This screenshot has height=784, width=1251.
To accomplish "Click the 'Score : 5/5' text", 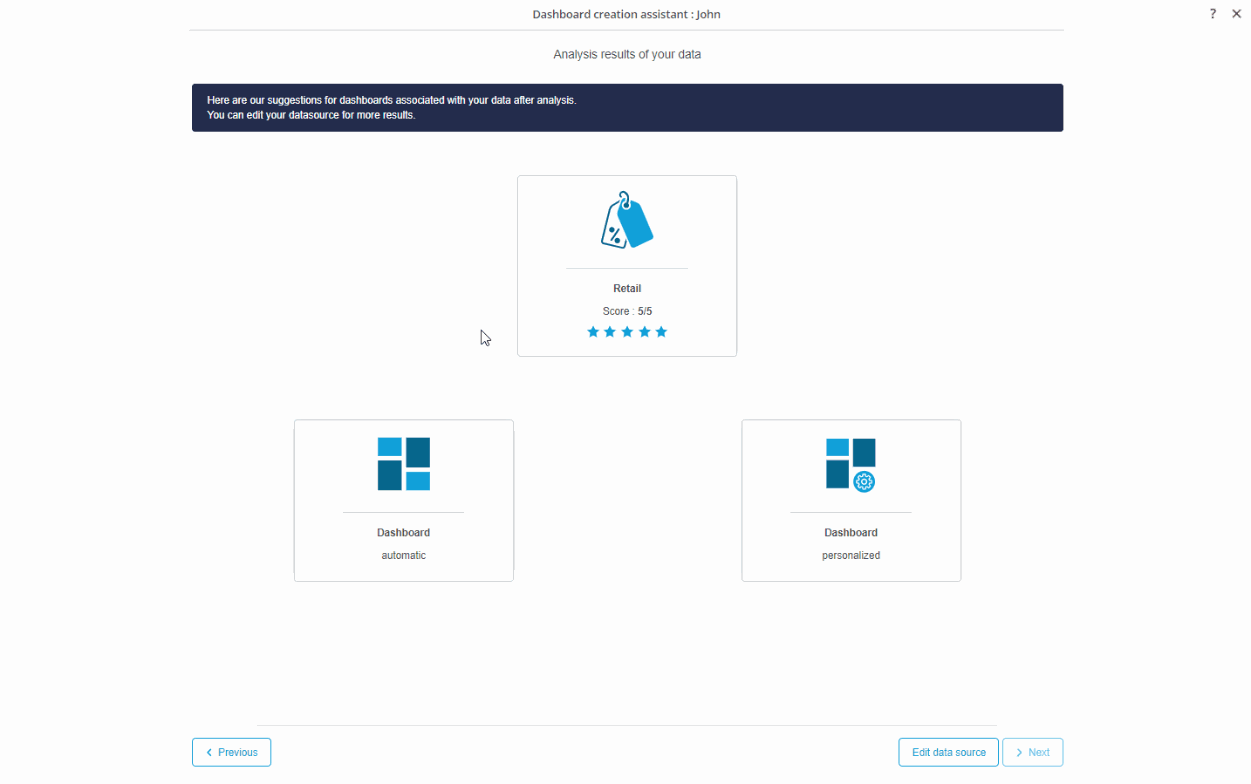I will pyautogui.click(x=627, y=311).
